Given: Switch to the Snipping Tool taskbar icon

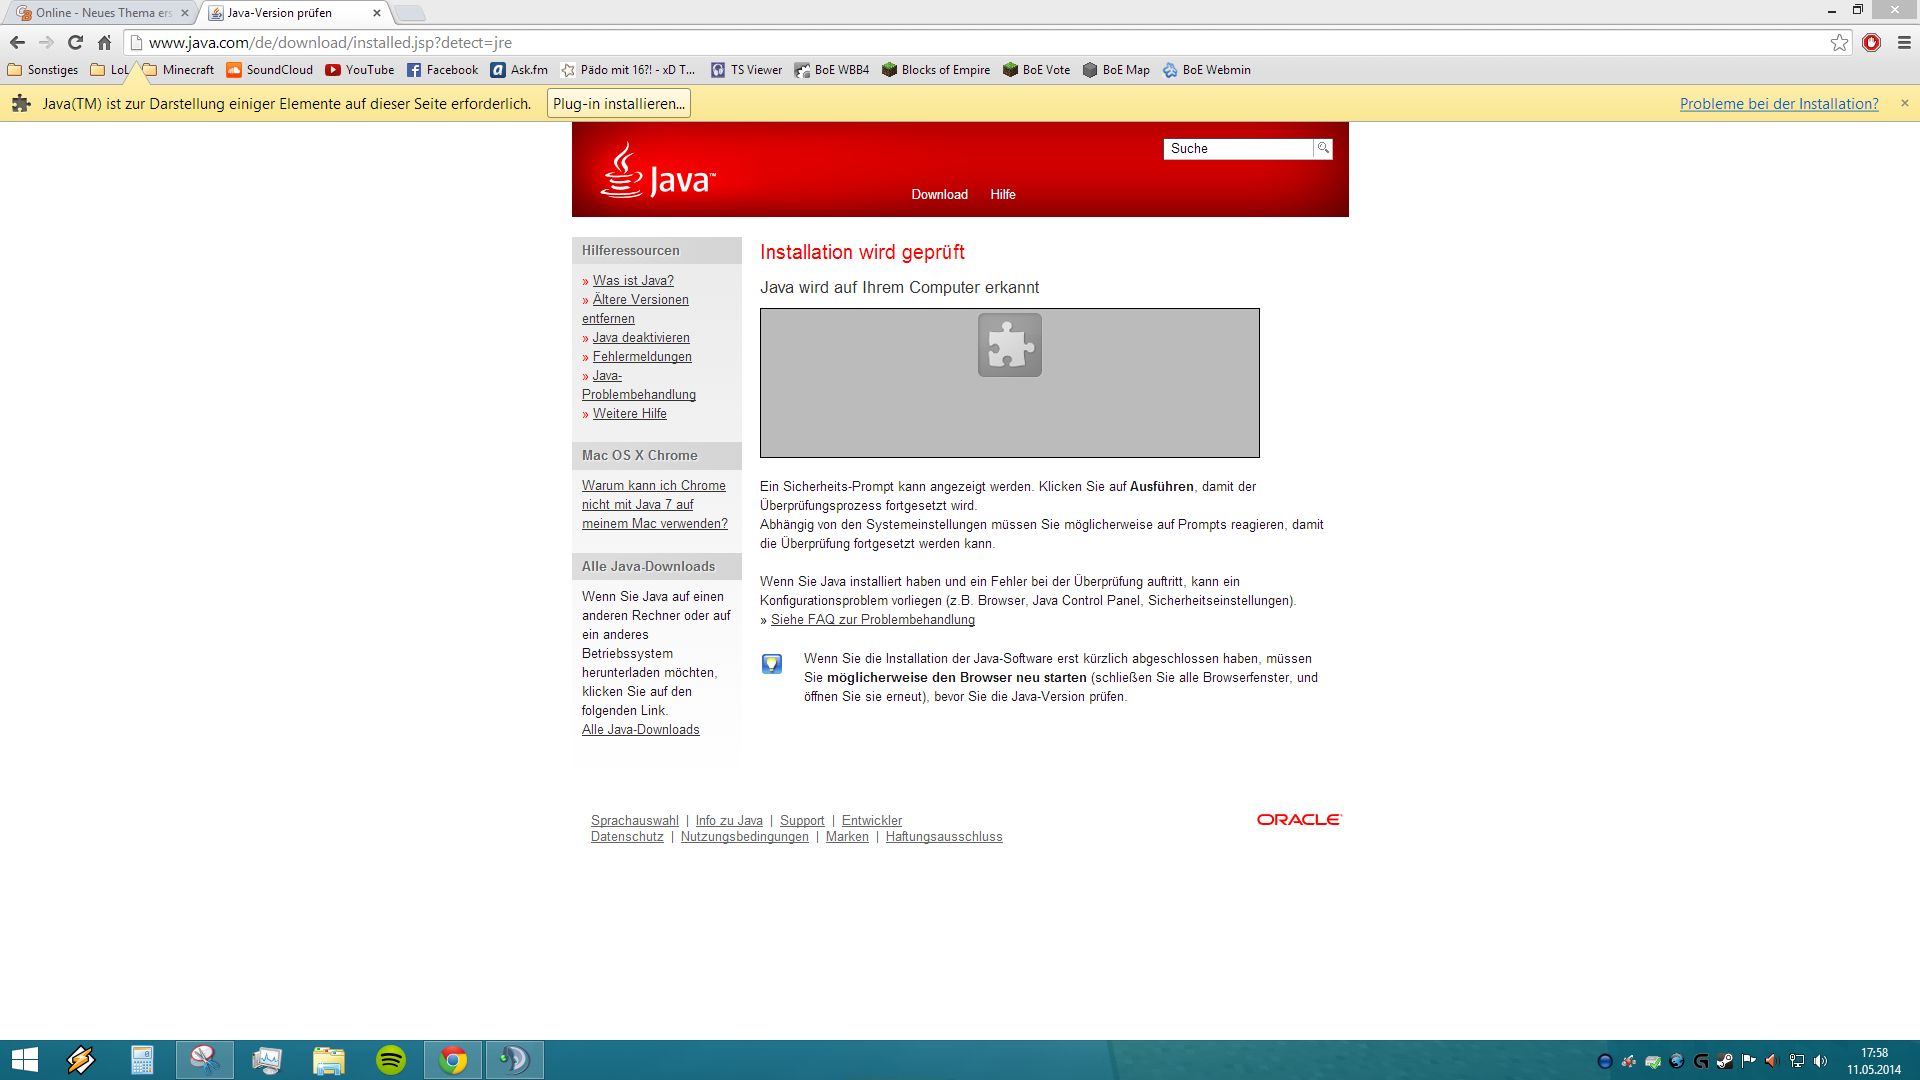Looking at the screenshot, I should pos(205,1060).
